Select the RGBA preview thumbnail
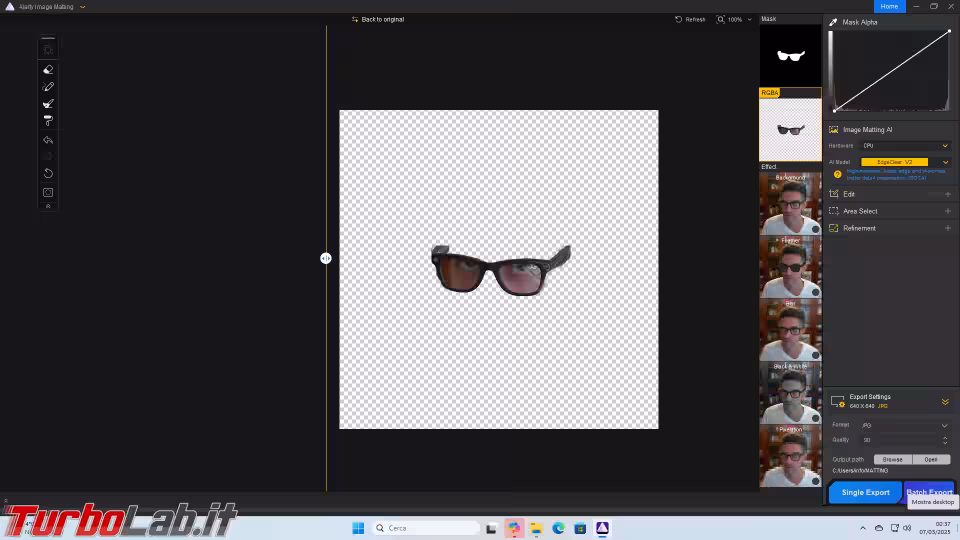960x540 pixels. point(790,129)
